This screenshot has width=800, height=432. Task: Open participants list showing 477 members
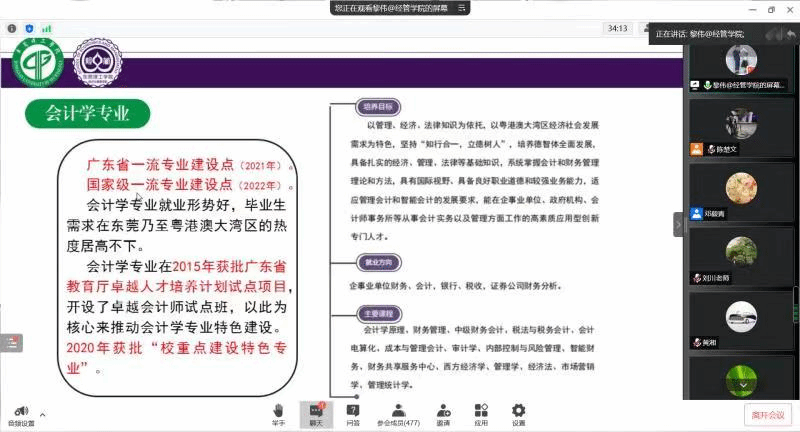click(x=399, y=414)
